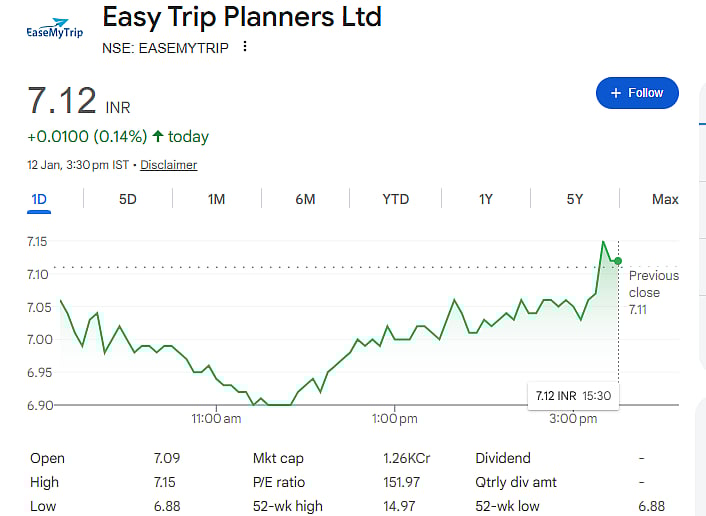View the 1Y price history
The width and height of the screenshot is (706, 516).
click(x=485, y=199)
